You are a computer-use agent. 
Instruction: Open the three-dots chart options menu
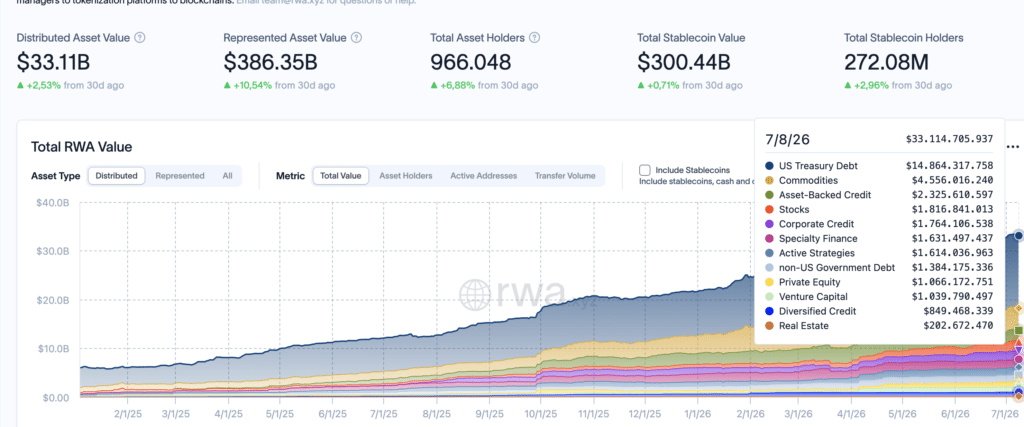point(1014,146)
